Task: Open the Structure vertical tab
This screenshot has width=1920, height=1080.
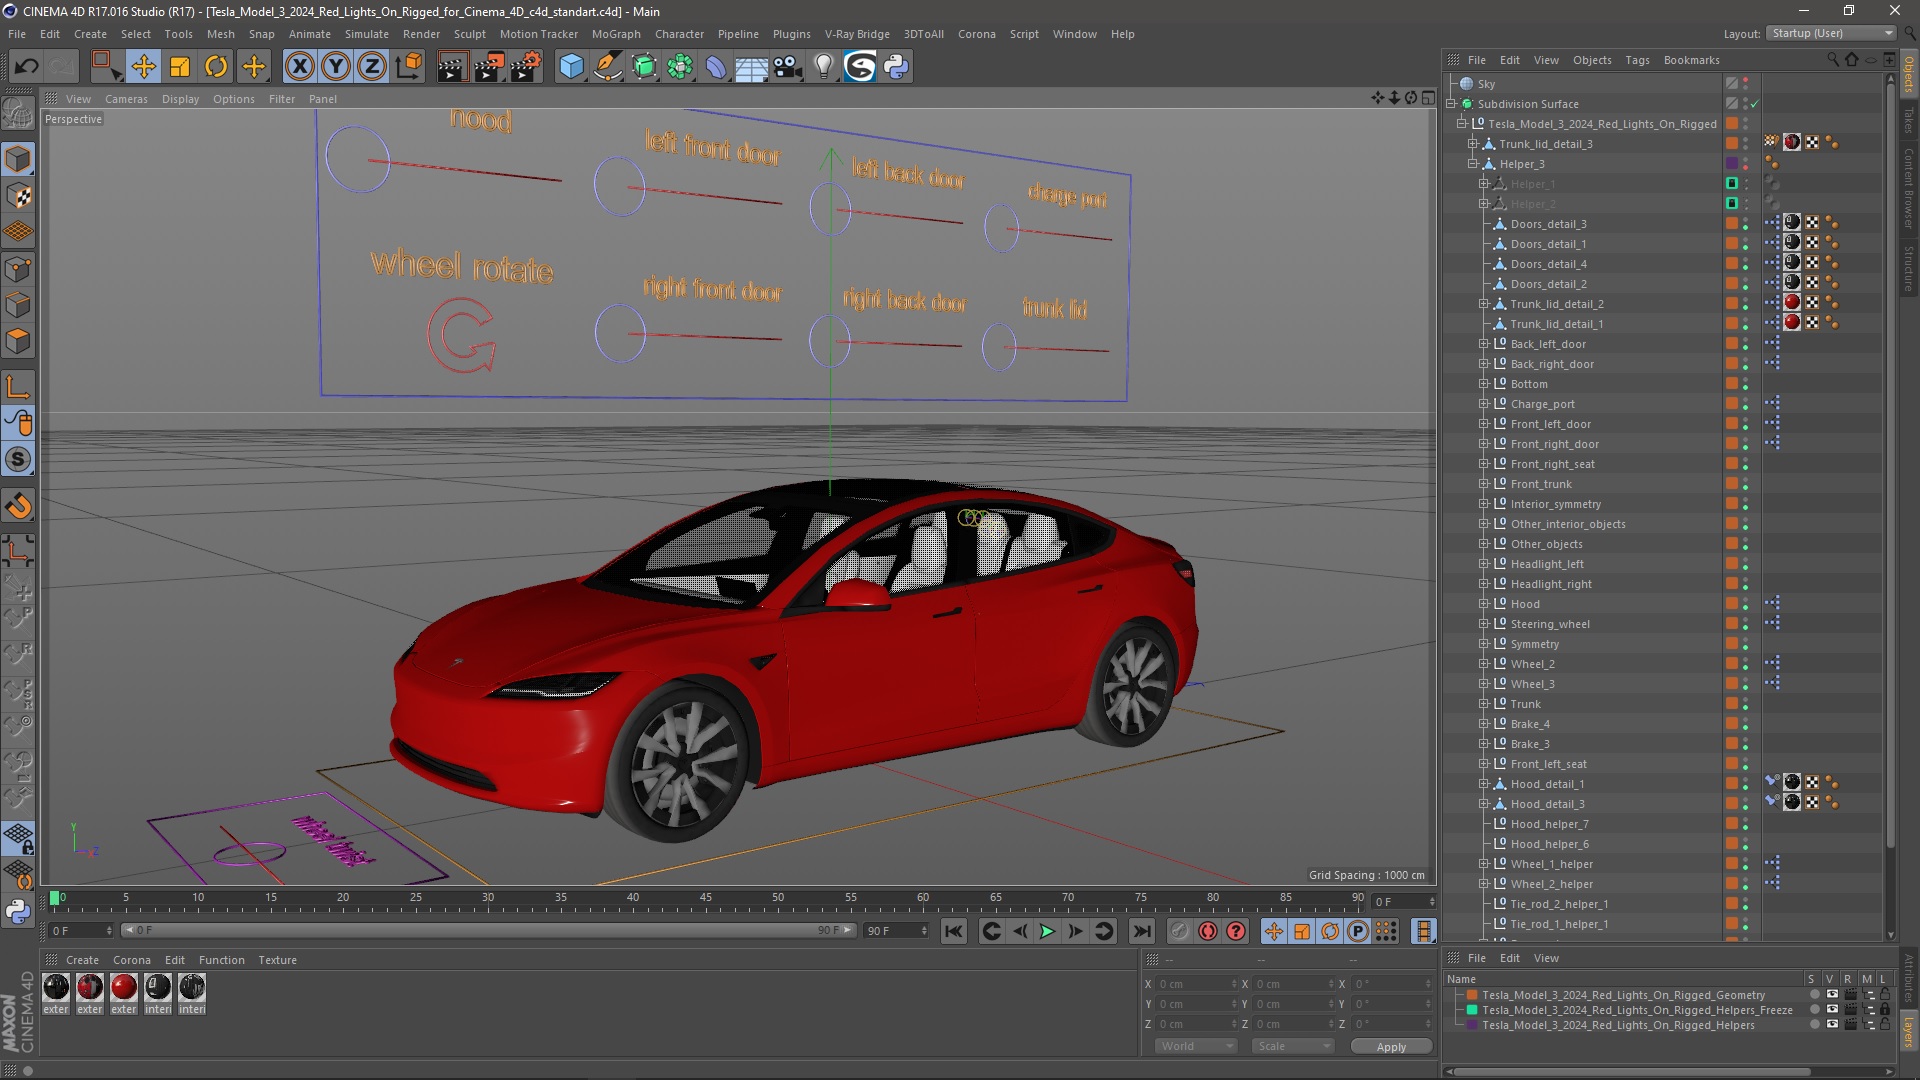Action: tap(1909, 268)
